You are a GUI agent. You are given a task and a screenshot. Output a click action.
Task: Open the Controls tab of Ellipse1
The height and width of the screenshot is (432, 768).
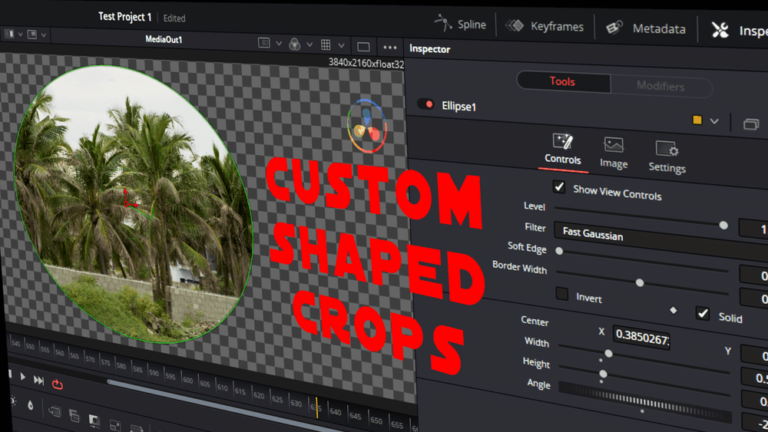click(562, 150)
